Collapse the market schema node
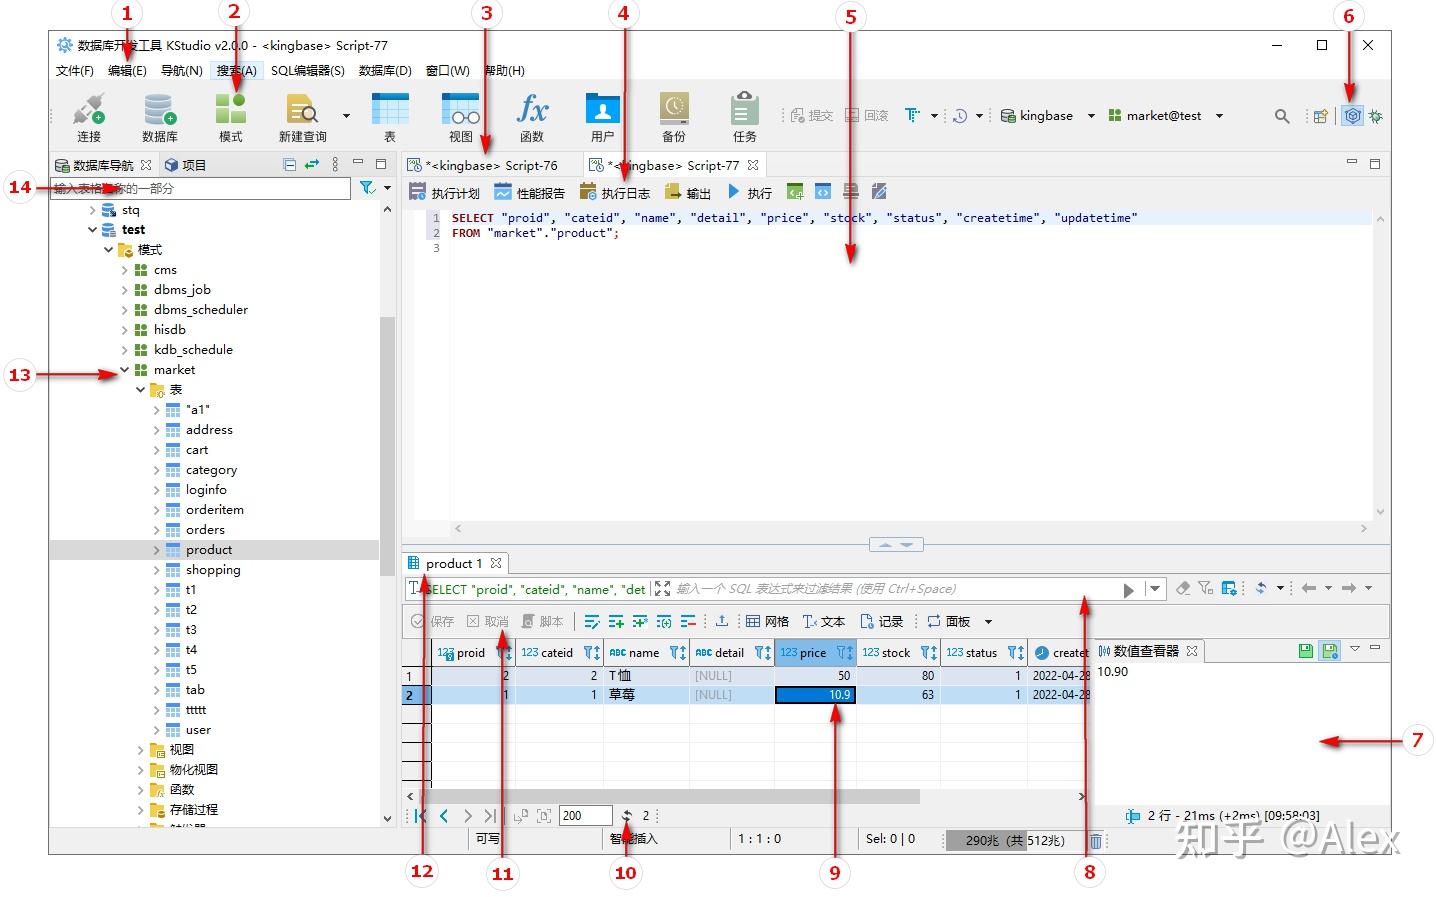Viewport: 1436px width, 897px height. coord(124,369)
